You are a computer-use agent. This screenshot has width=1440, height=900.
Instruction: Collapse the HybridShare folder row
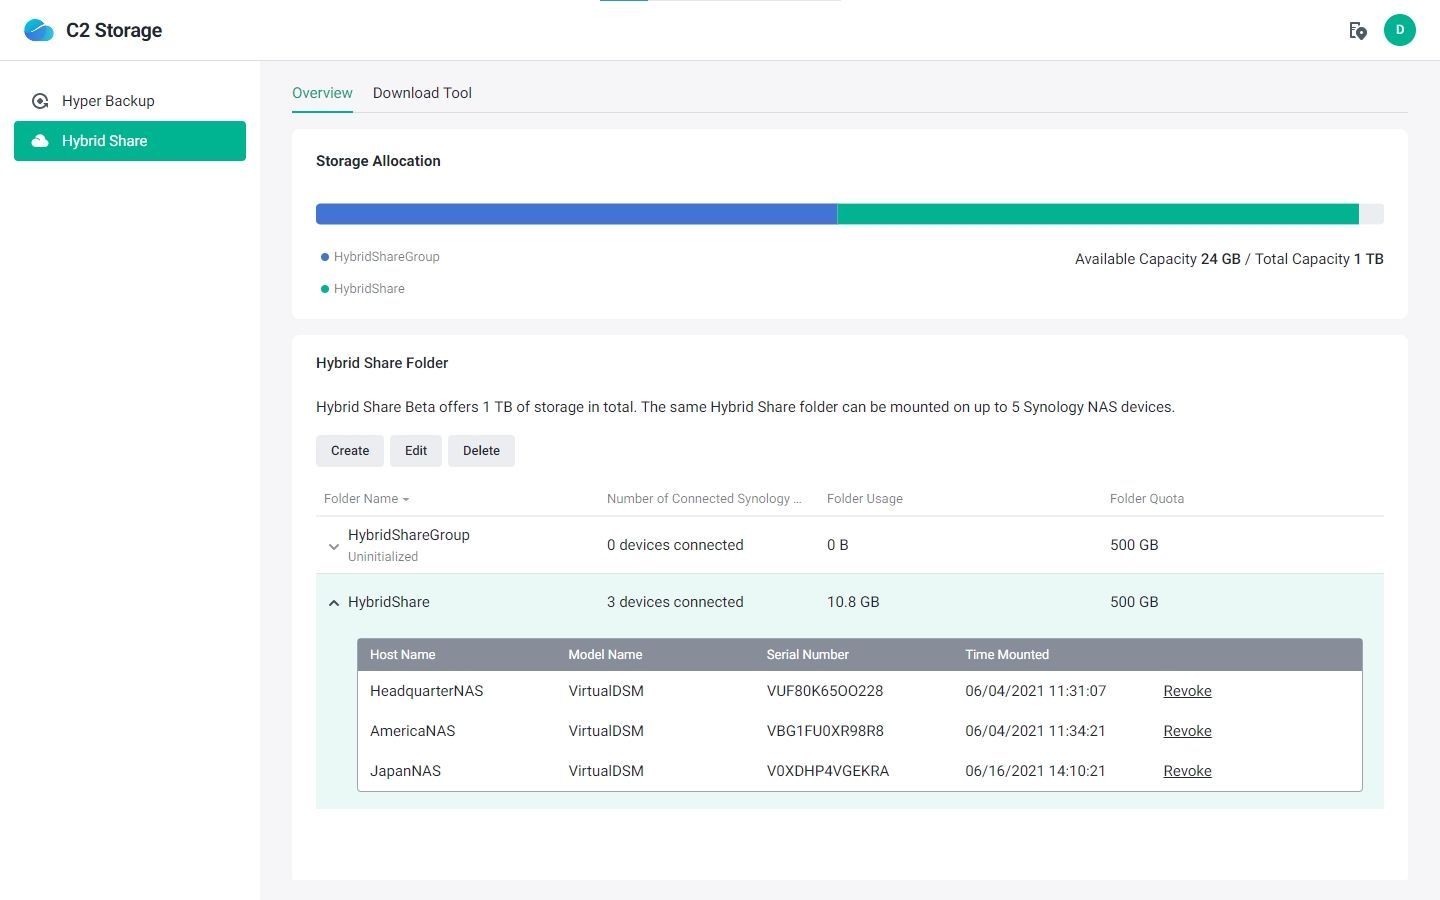[x=334, y=603]
